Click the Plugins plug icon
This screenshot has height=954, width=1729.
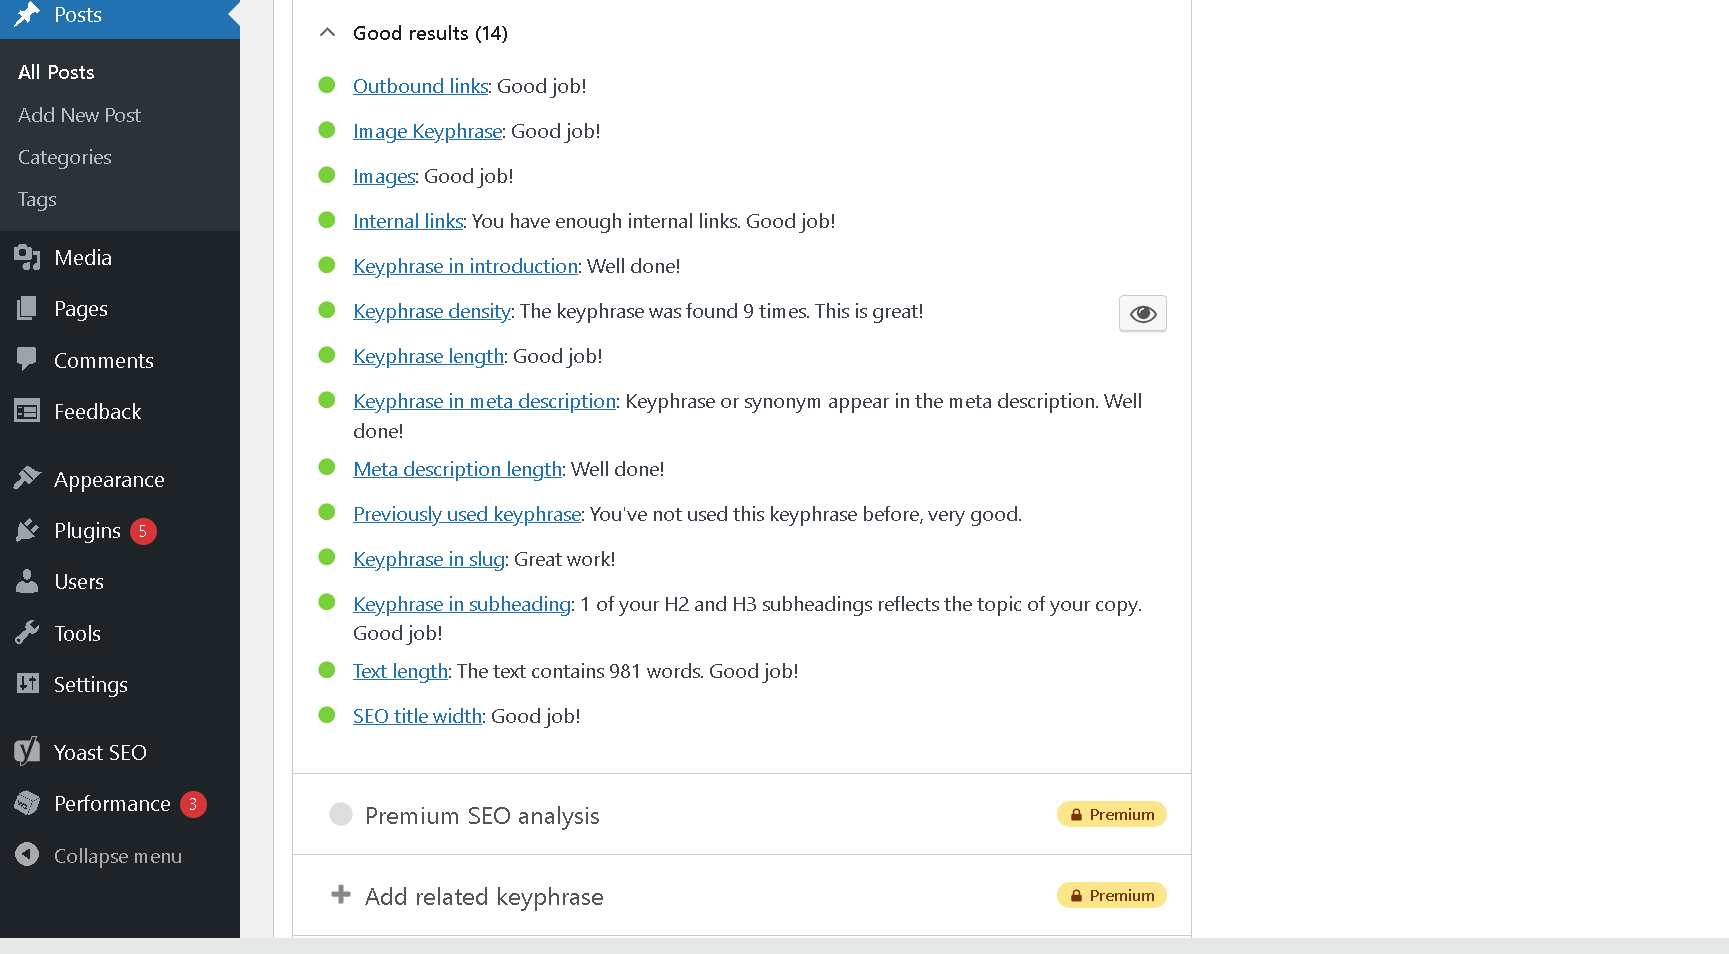point(27,531)
